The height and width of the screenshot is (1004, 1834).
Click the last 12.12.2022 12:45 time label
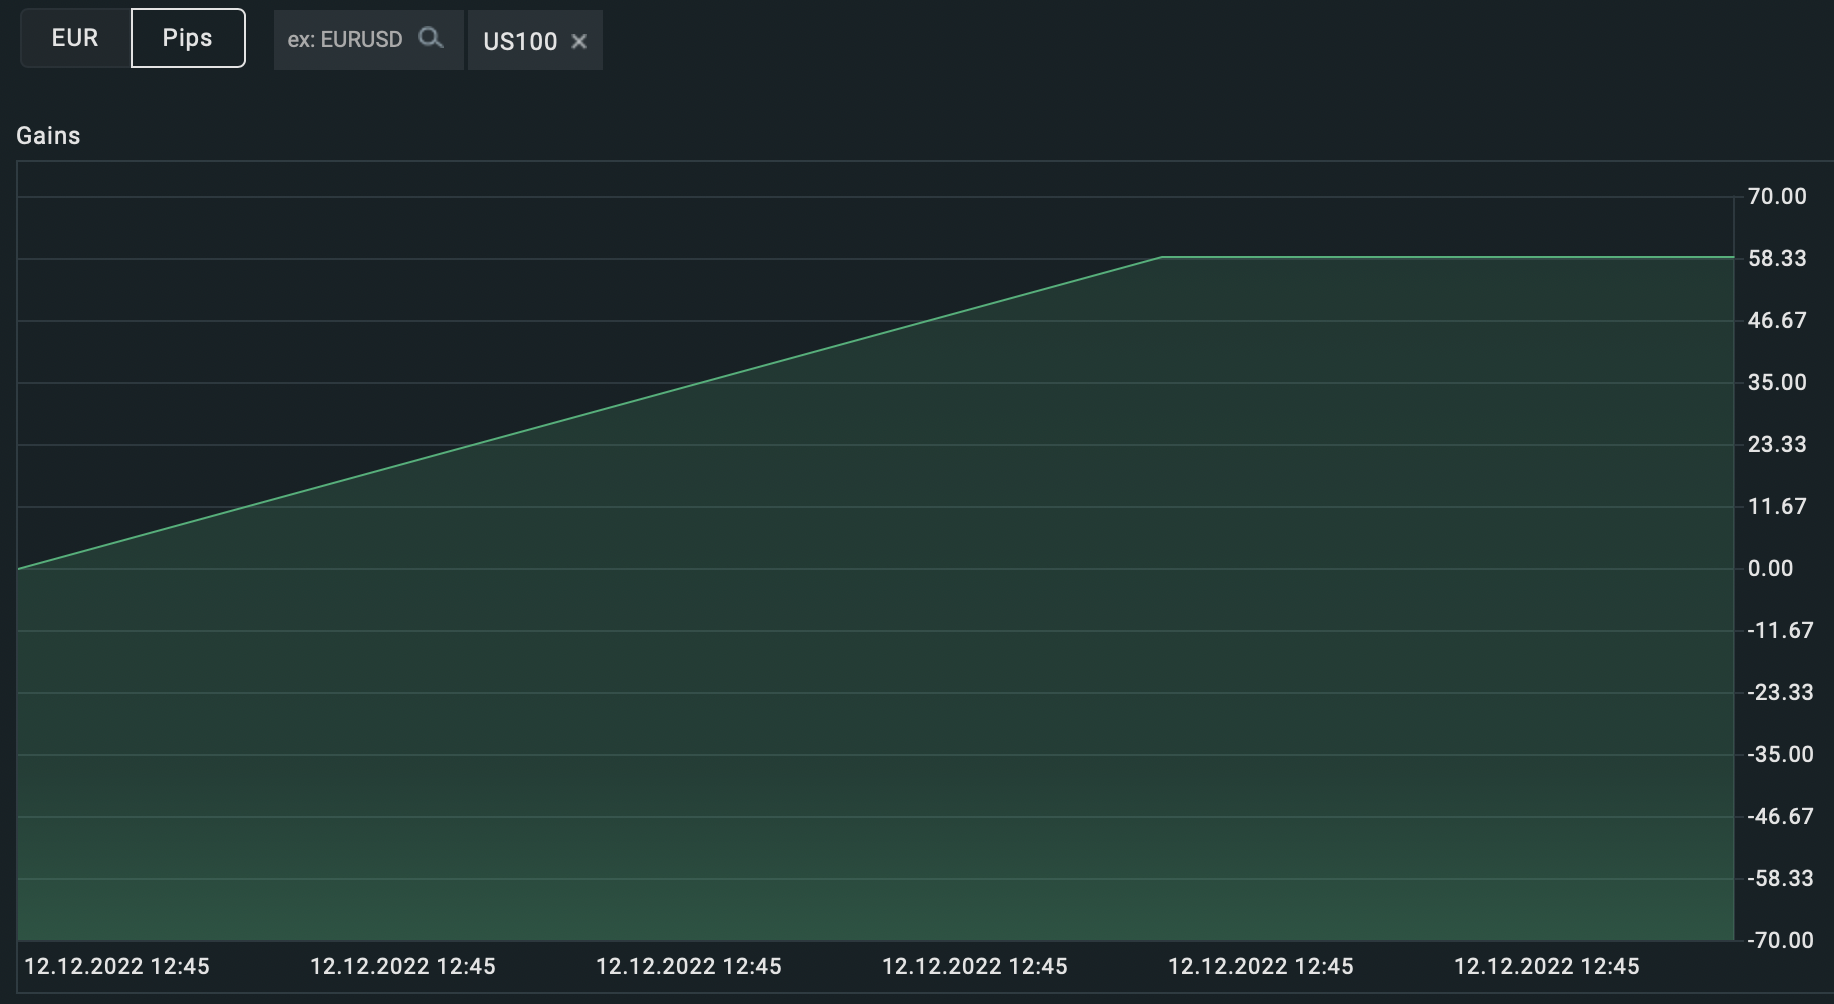point(1546,967)
